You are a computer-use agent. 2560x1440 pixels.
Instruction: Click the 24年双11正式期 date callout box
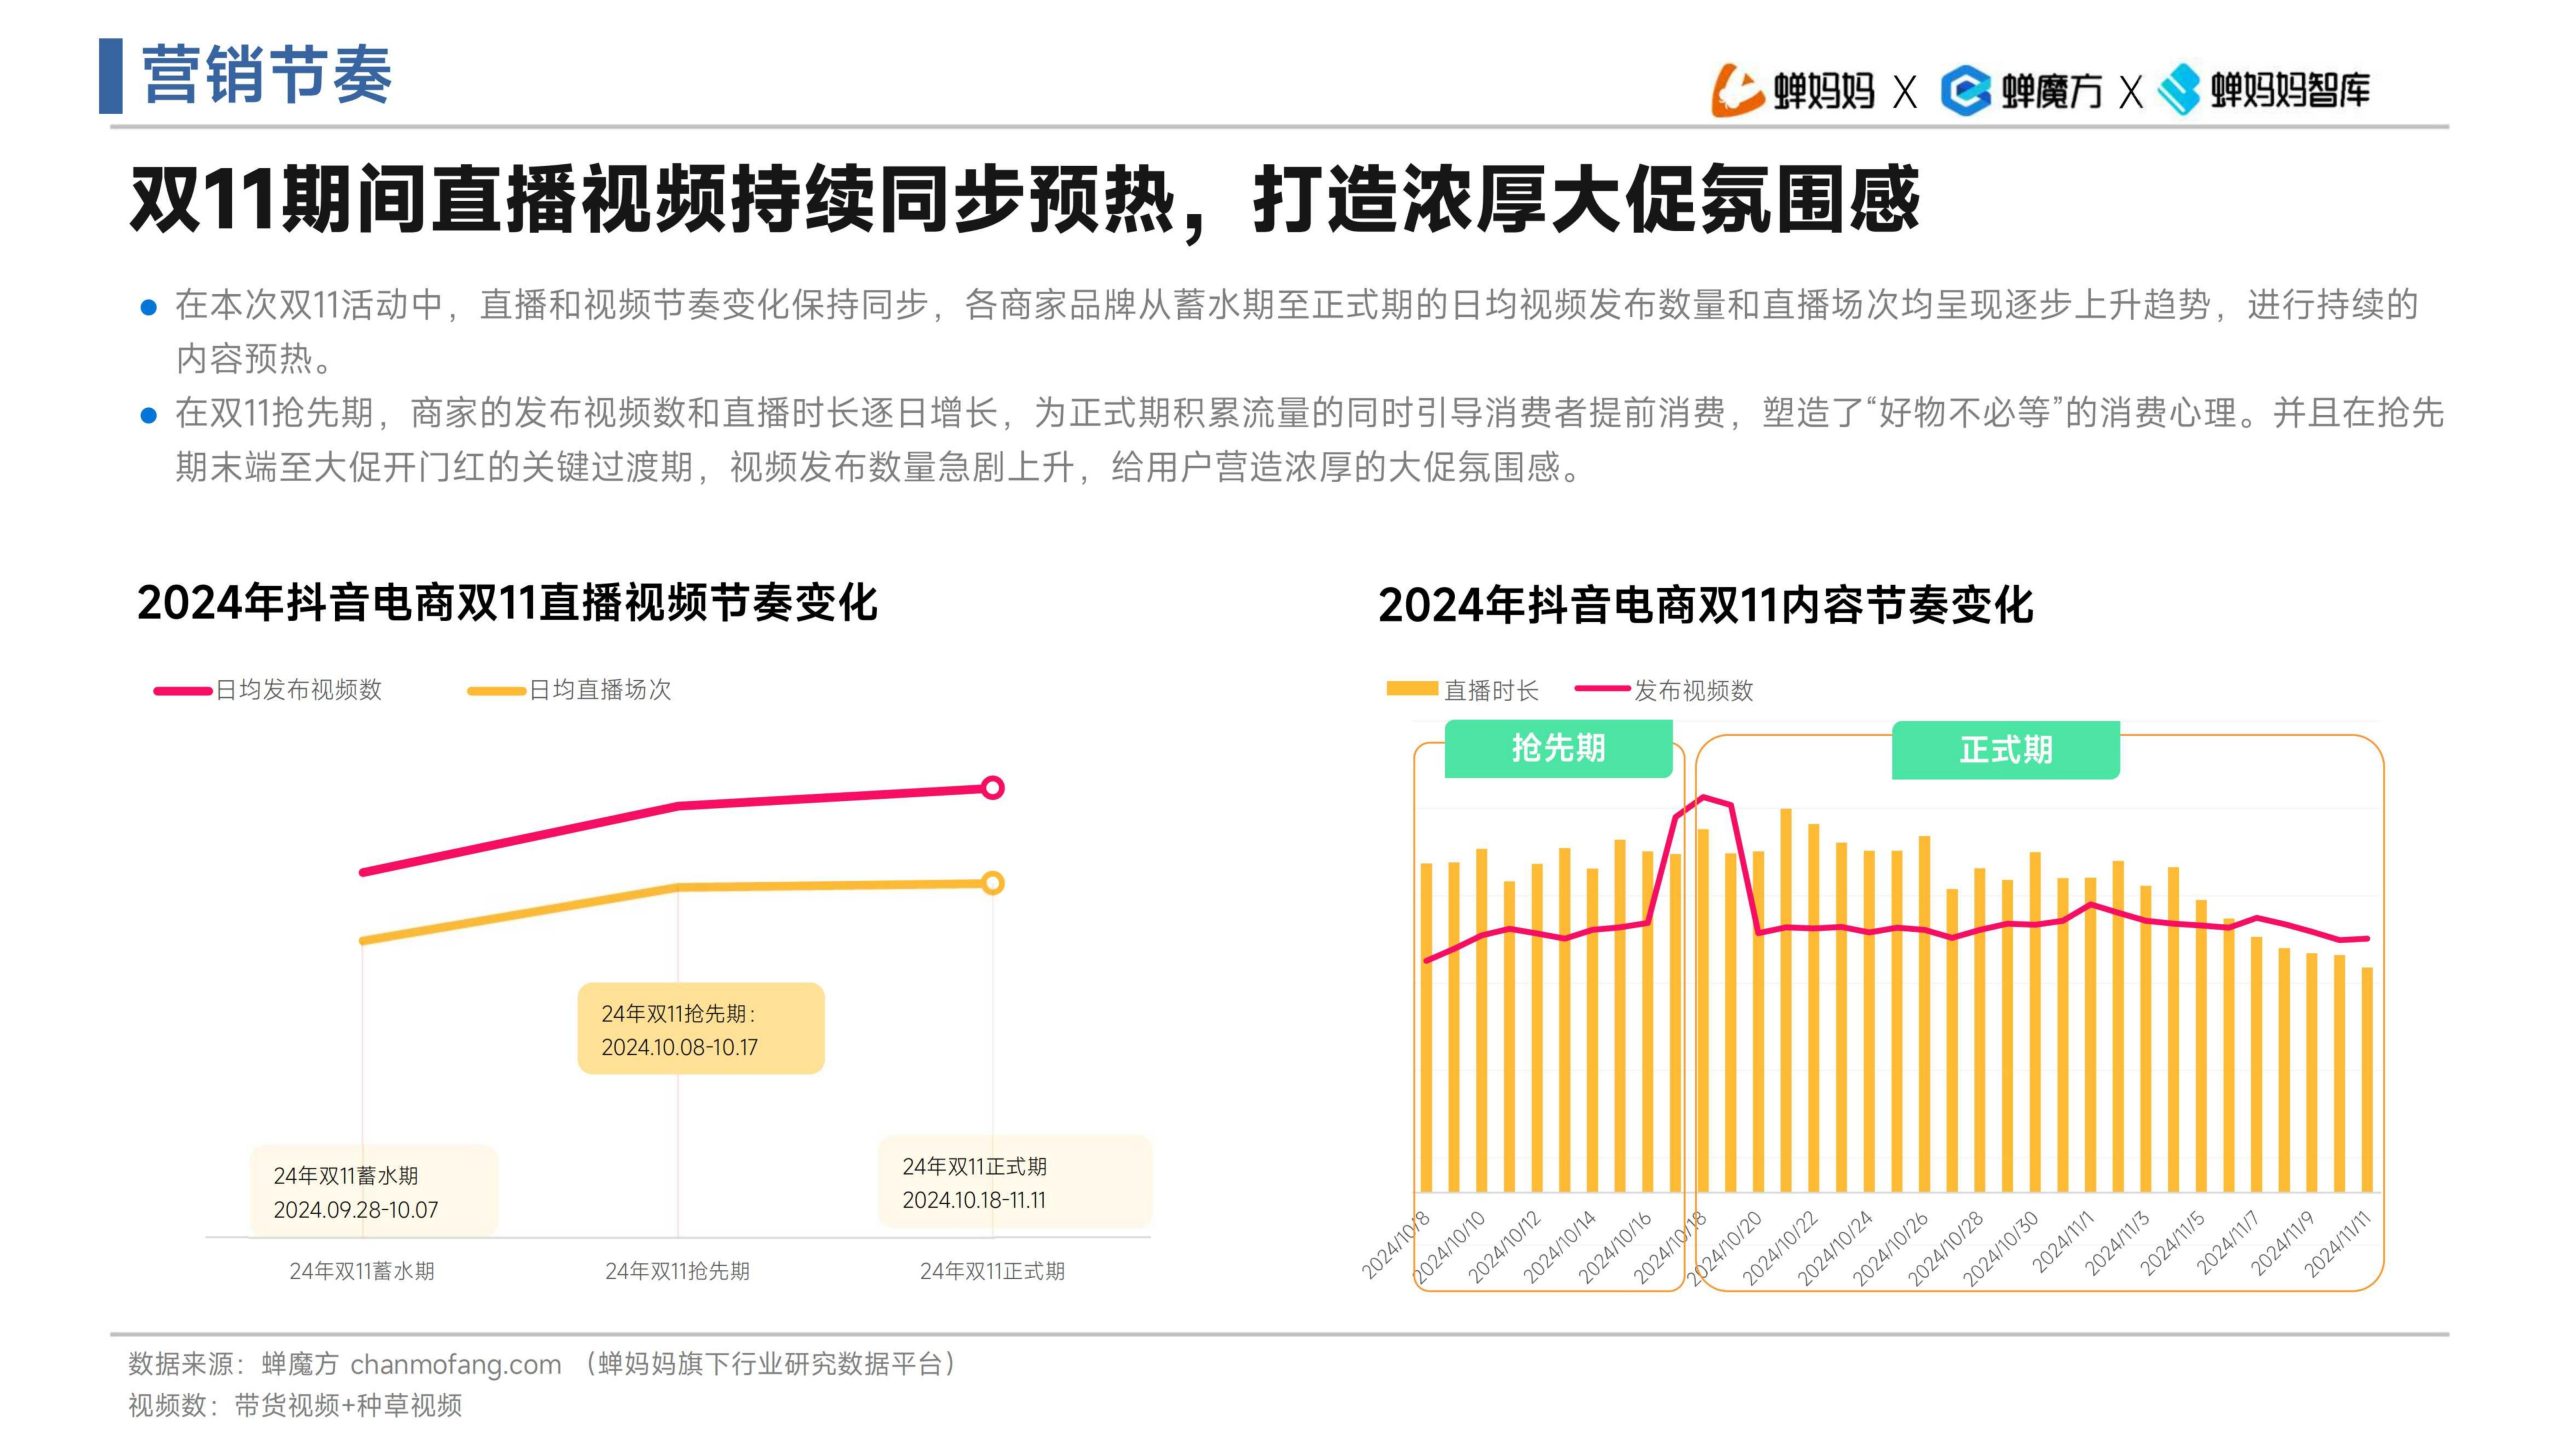click(x=1014, y=1182)
